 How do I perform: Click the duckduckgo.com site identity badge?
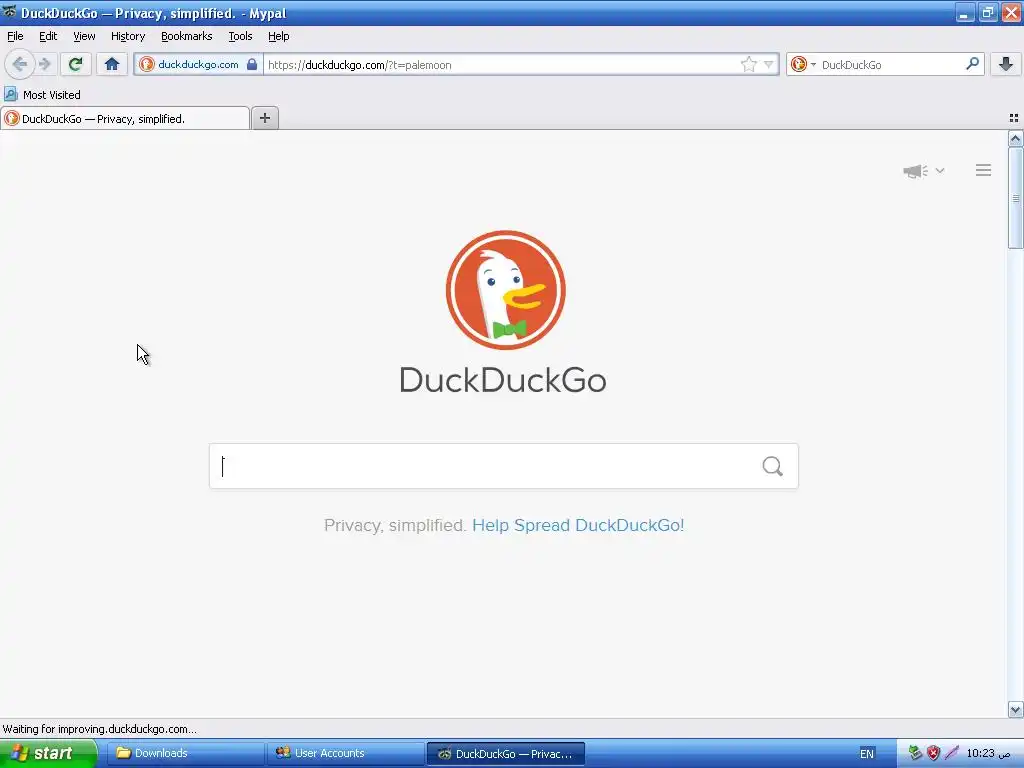(198, 64)
